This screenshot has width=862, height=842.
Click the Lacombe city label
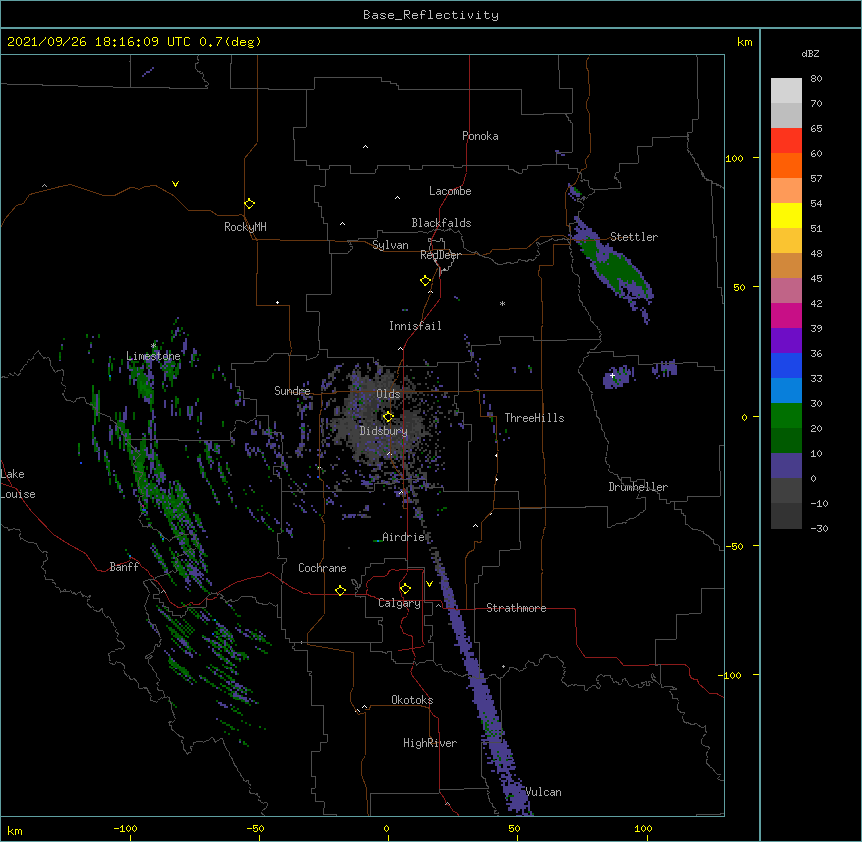click(x=450, y=191)
